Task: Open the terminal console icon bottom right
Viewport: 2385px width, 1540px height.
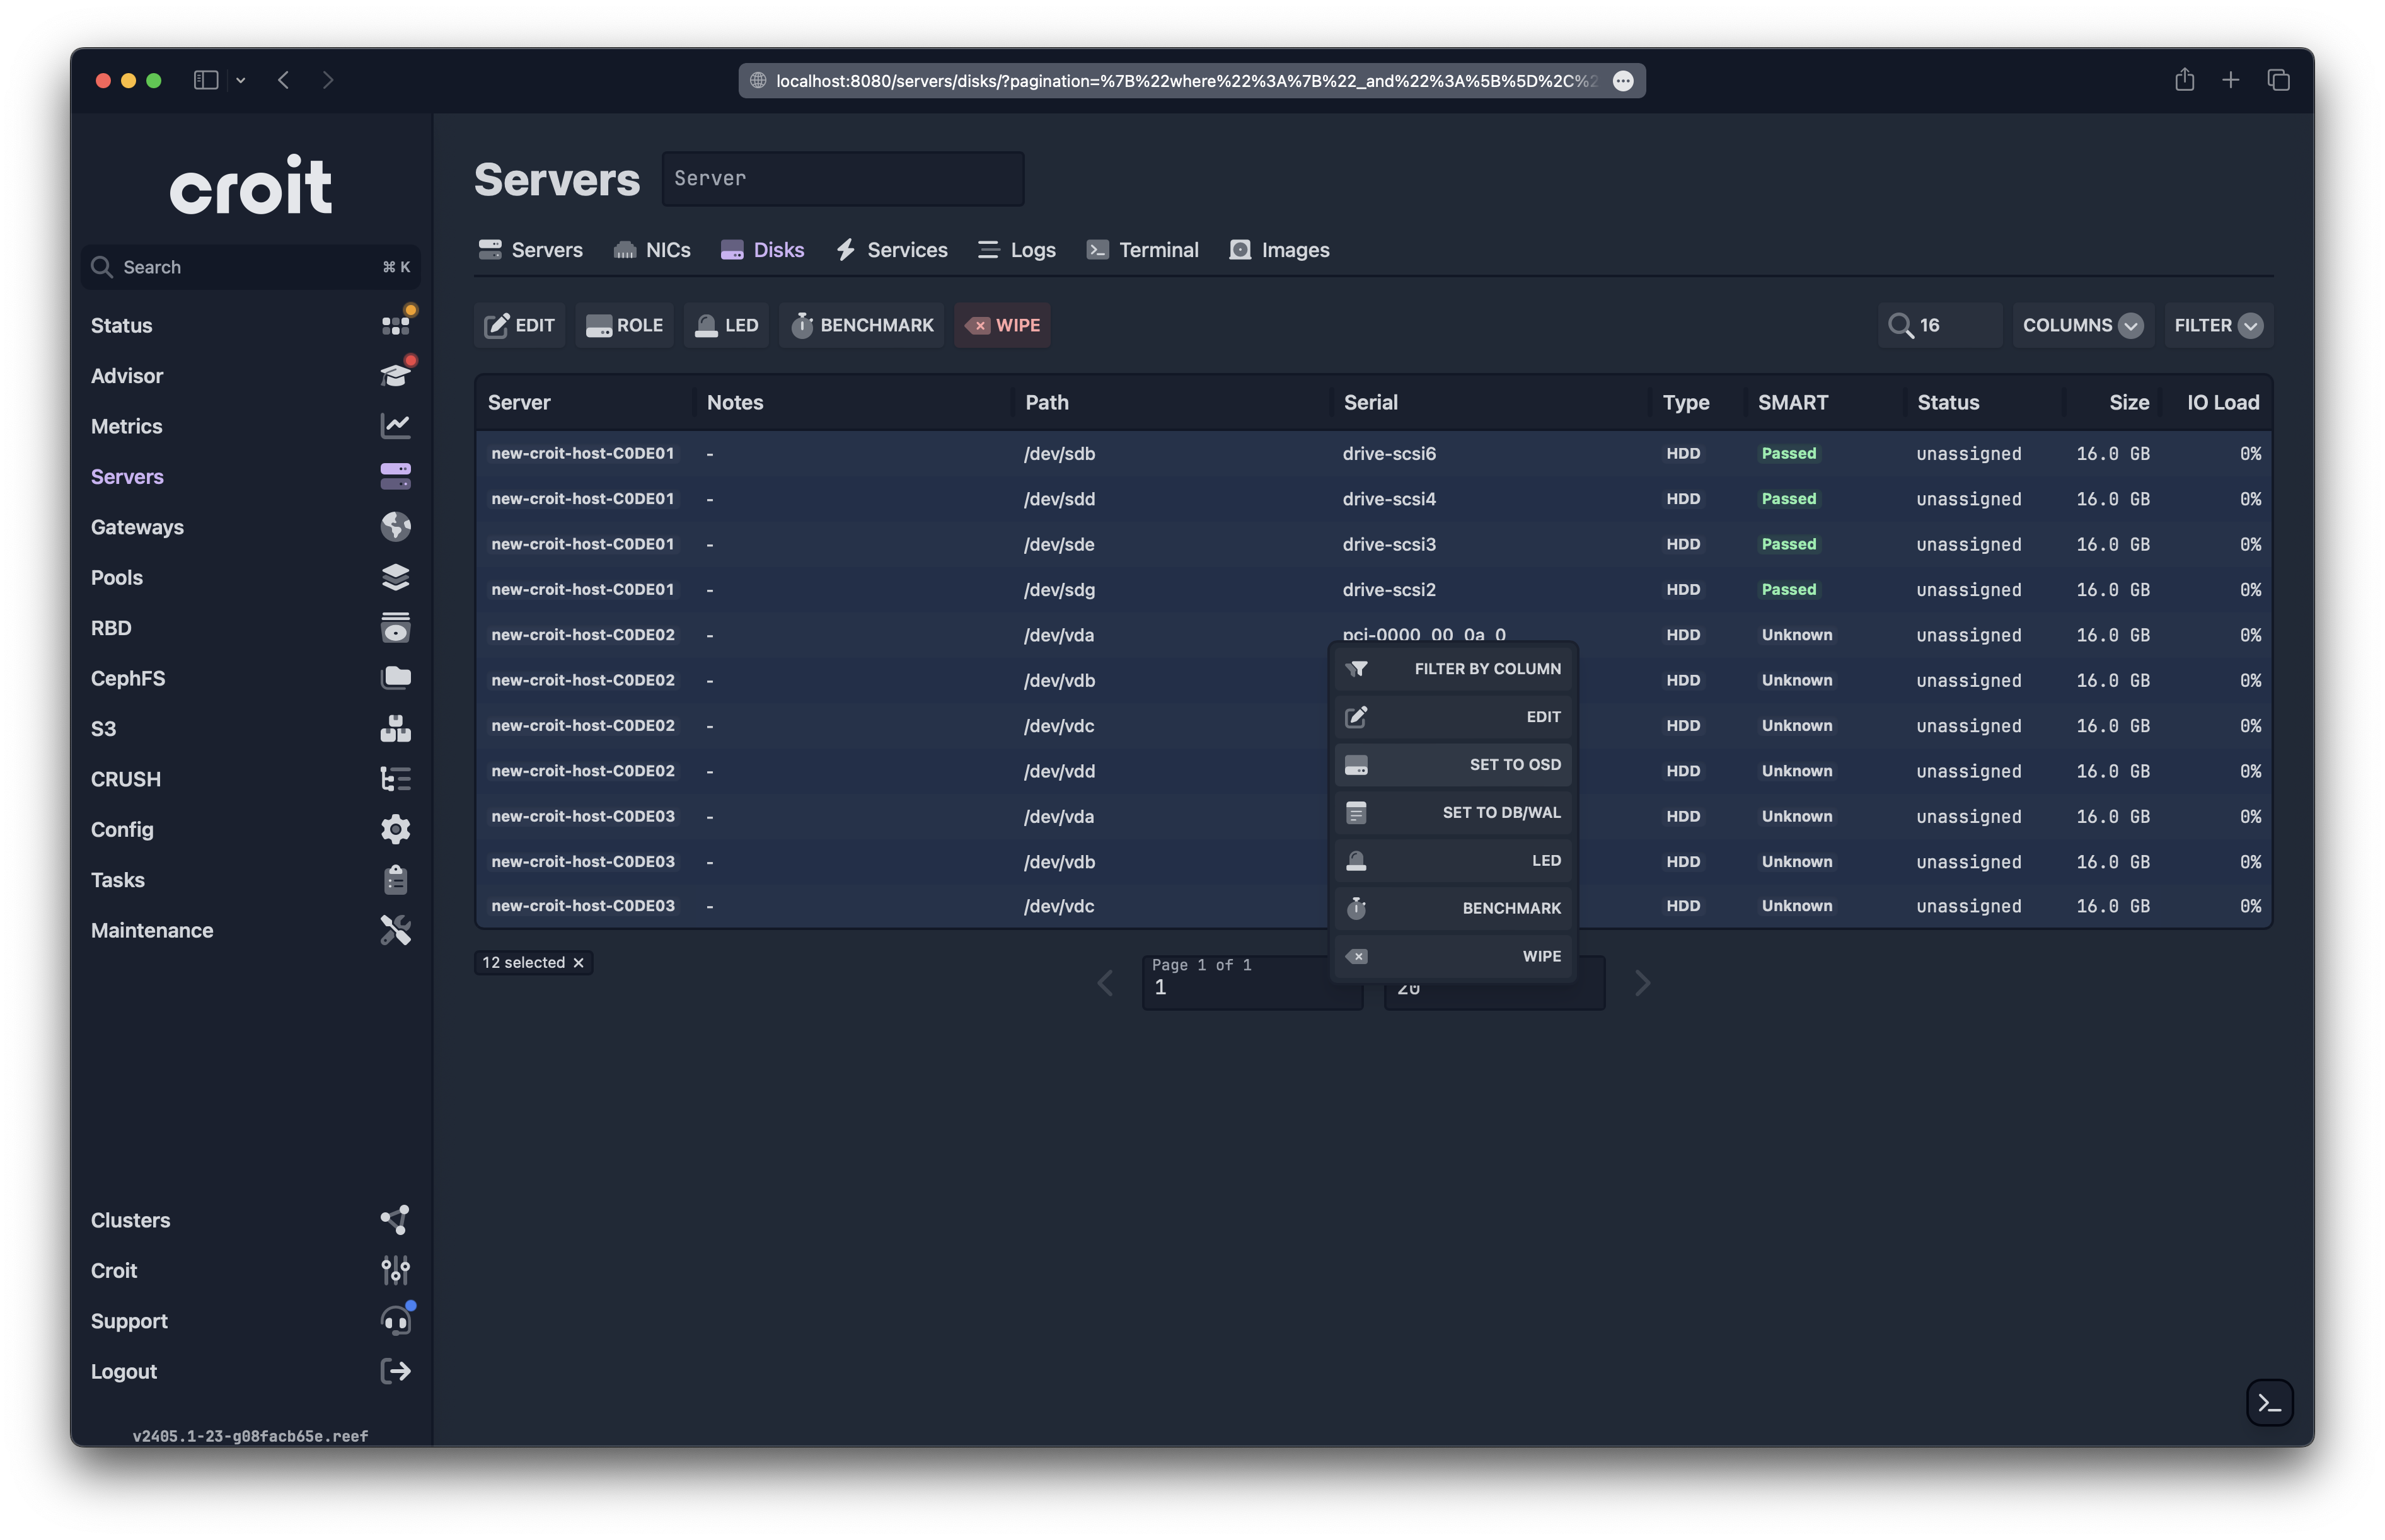Action: [2270, 1402]
